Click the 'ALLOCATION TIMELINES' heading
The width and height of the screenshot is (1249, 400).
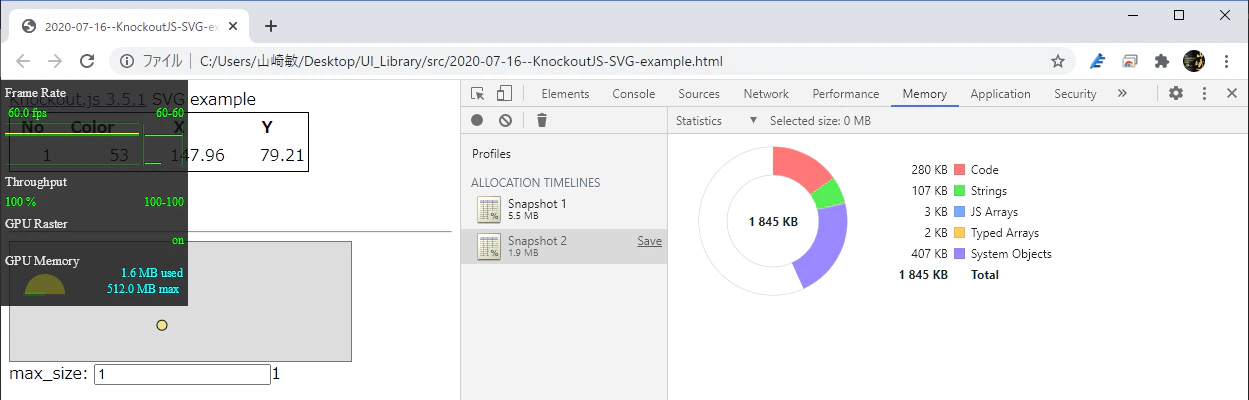tap(536, 183)
